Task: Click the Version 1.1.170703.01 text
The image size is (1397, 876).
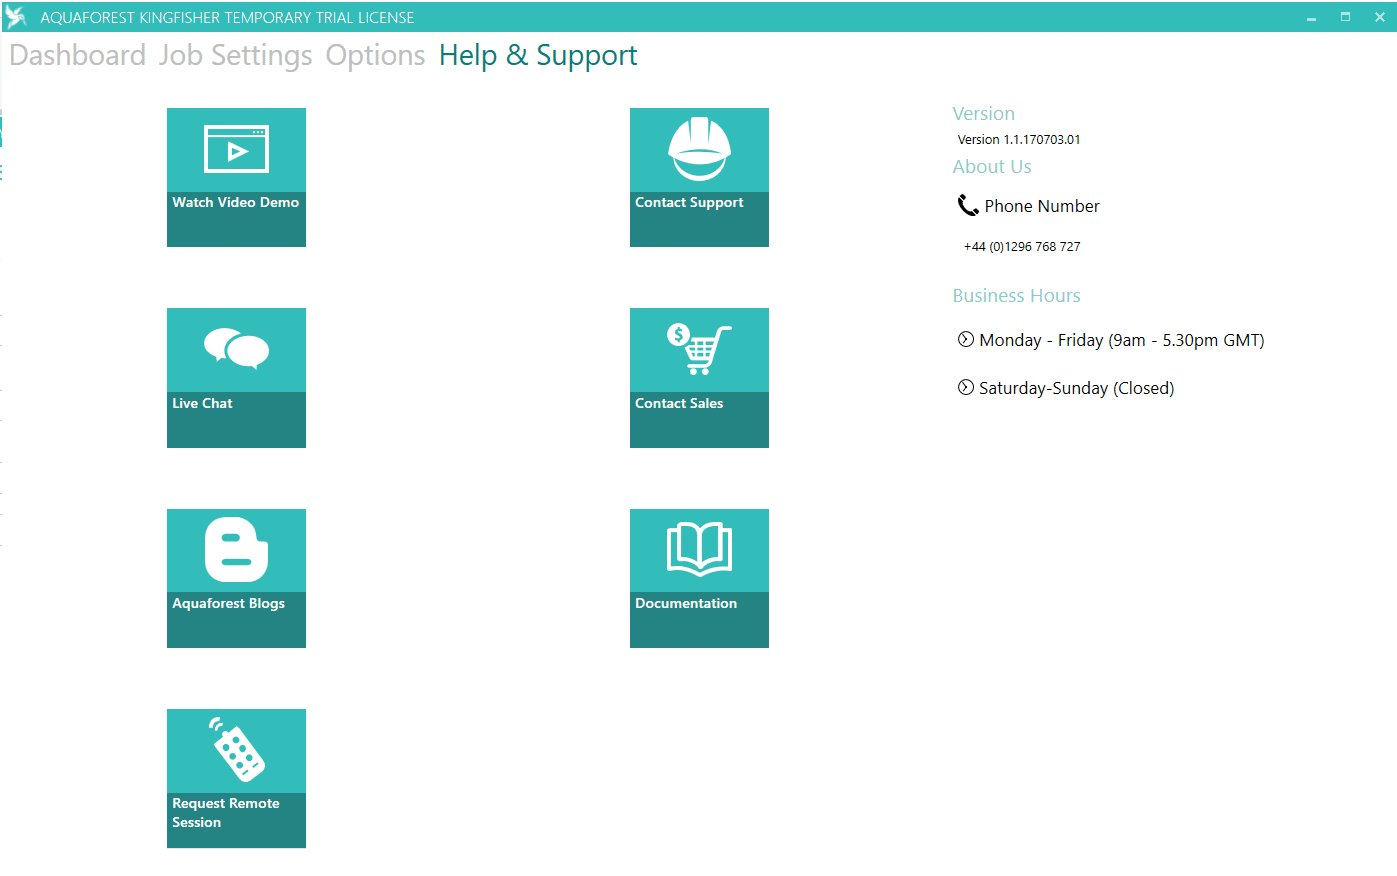Action: pyautogui.click(x=1019, y=140)
